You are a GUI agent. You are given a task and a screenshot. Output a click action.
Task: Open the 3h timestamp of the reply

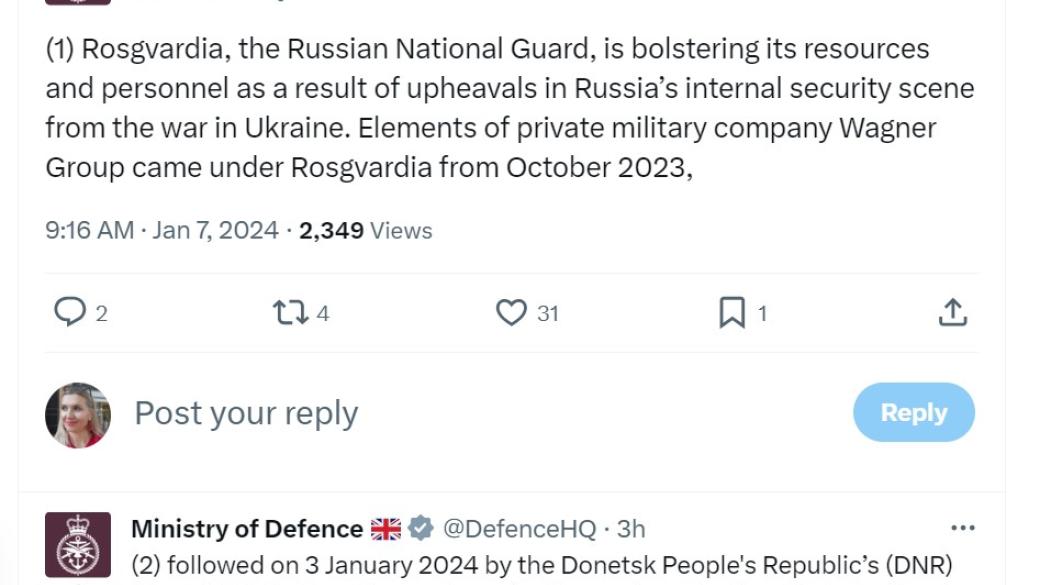(631, 528)
